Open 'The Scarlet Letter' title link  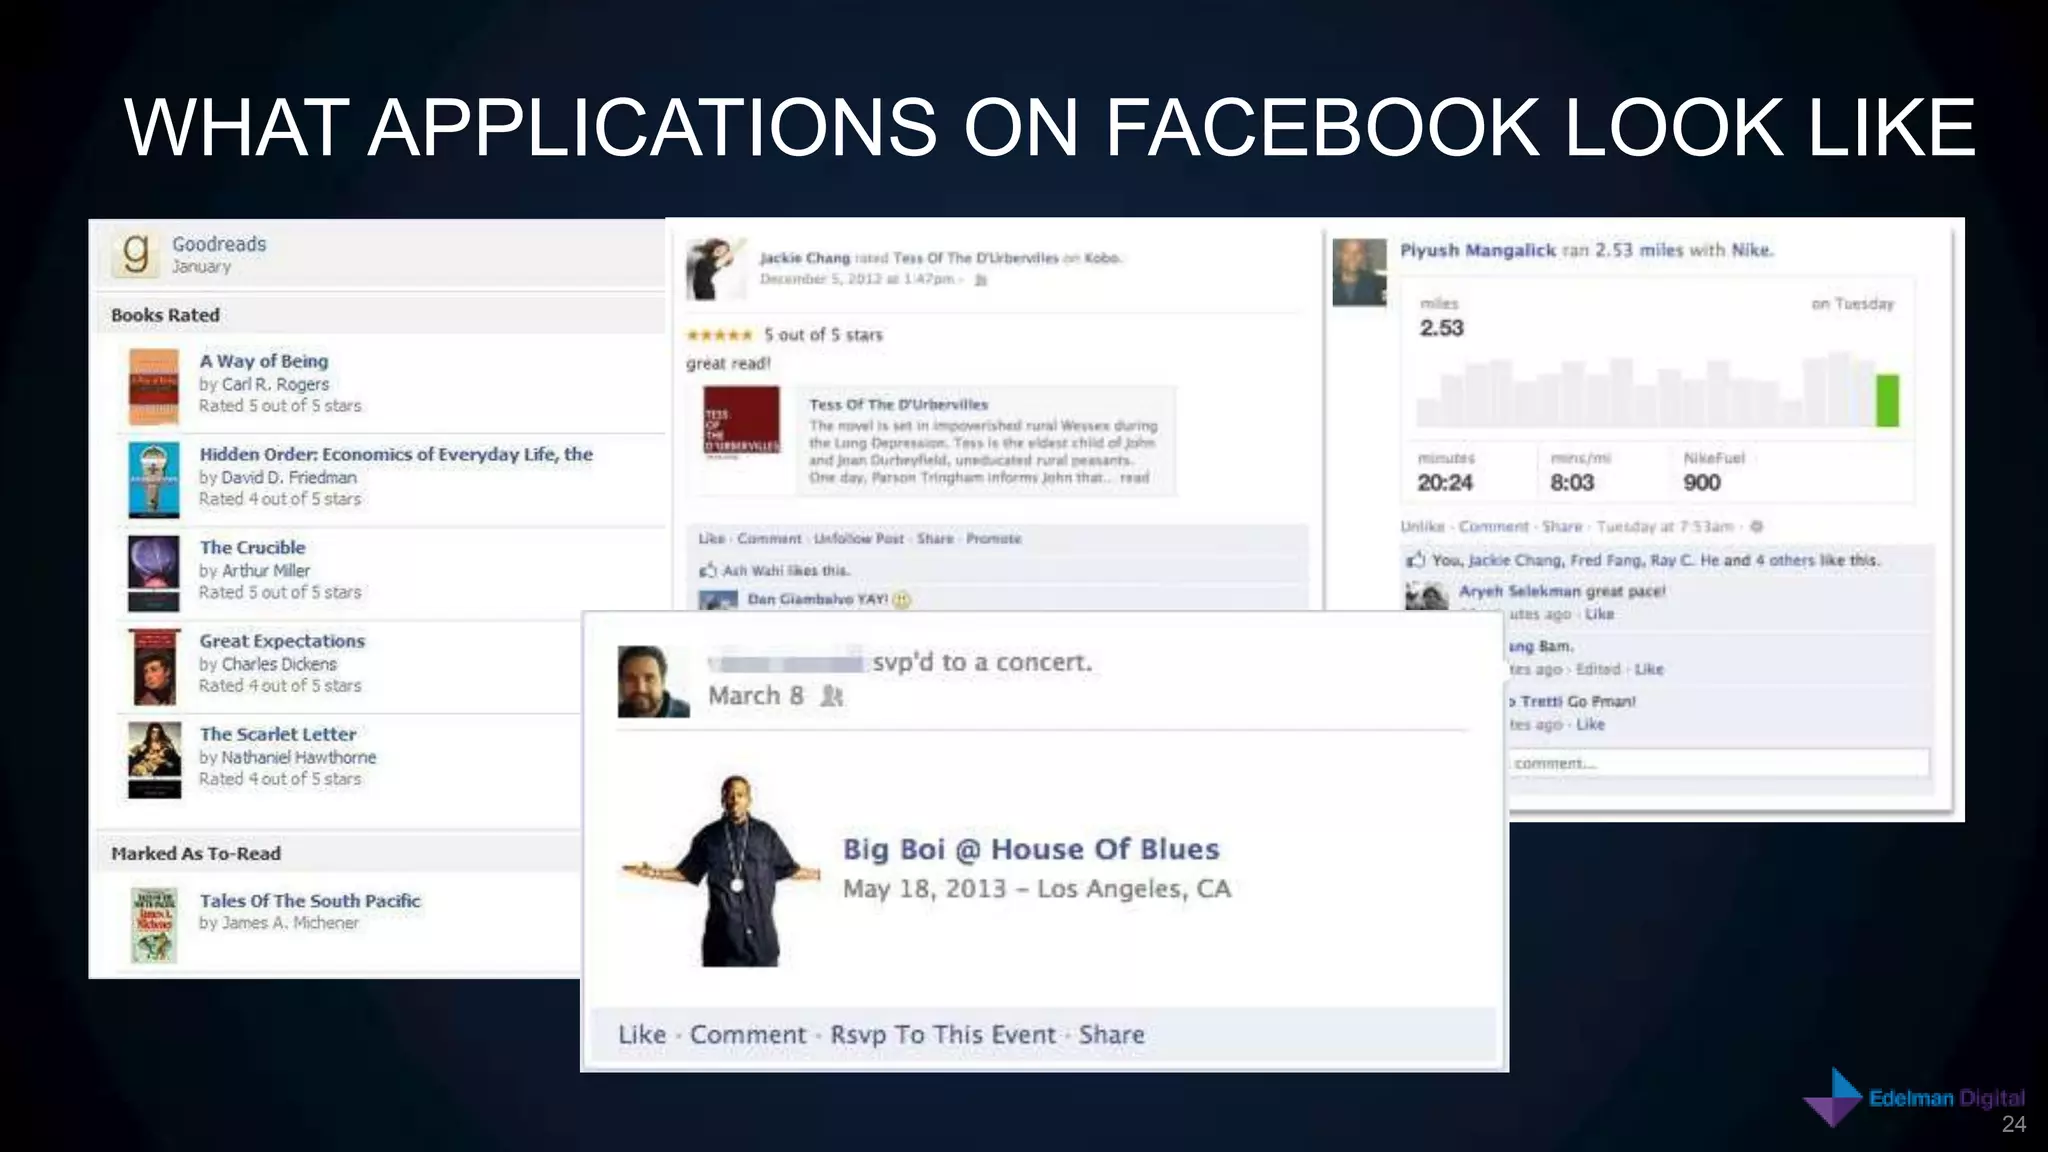(277, 734)
